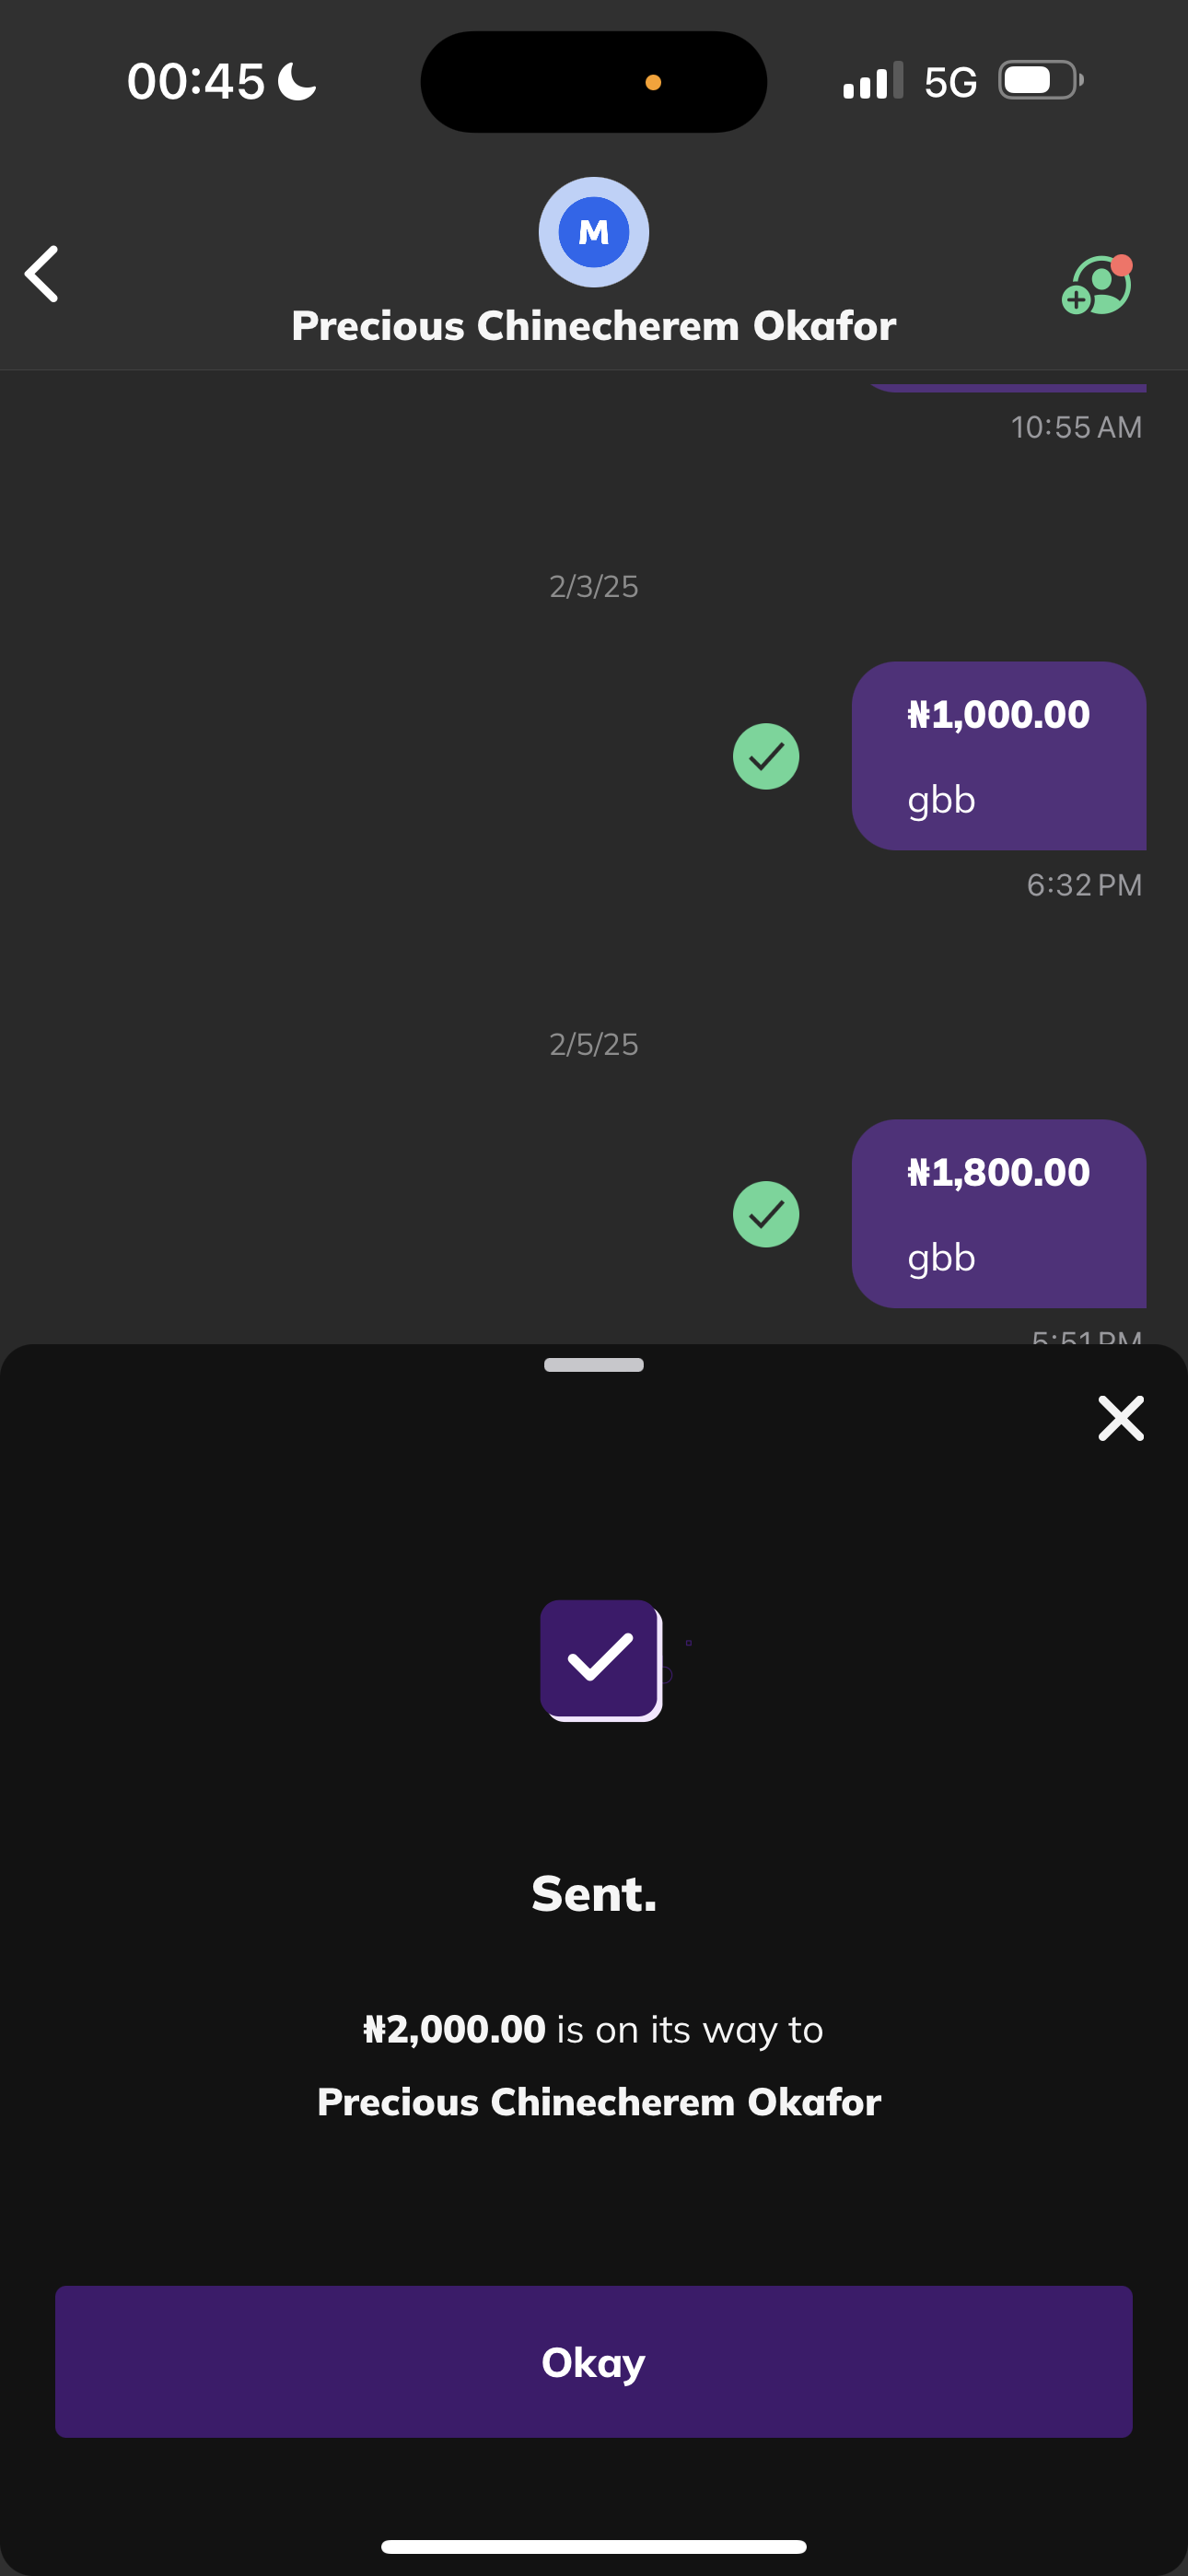Tap the 2/3/25 date separator
The height and width of the screenshot is (2576, 1188).
tap(594, 586)
